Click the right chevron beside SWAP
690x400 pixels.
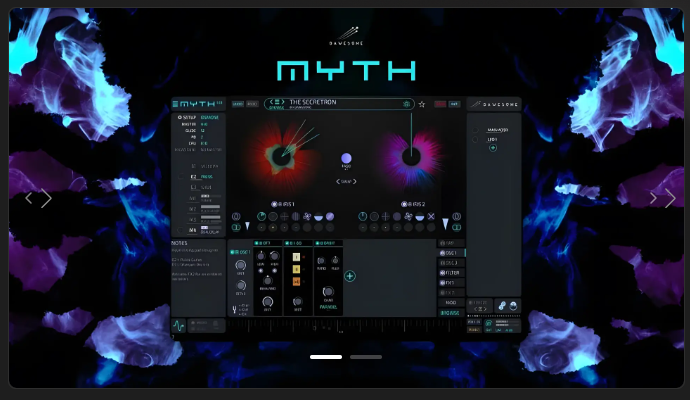pos(355,181)
